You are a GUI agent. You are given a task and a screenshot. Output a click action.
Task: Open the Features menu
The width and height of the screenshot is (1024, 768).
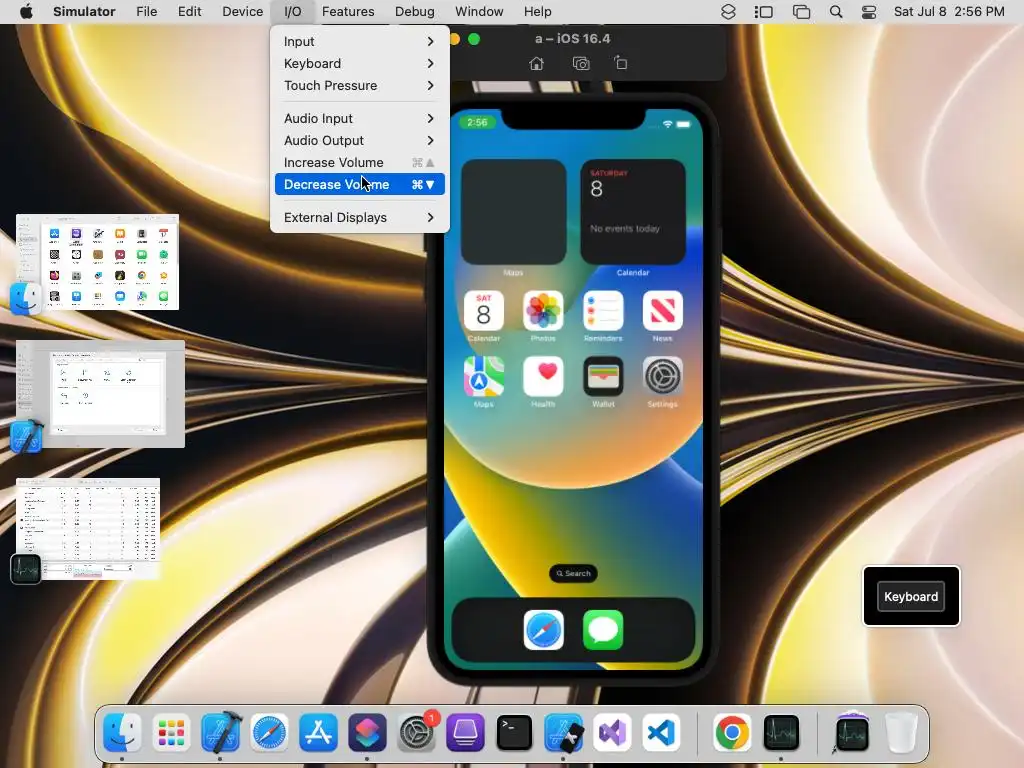[x=348, y=12]
